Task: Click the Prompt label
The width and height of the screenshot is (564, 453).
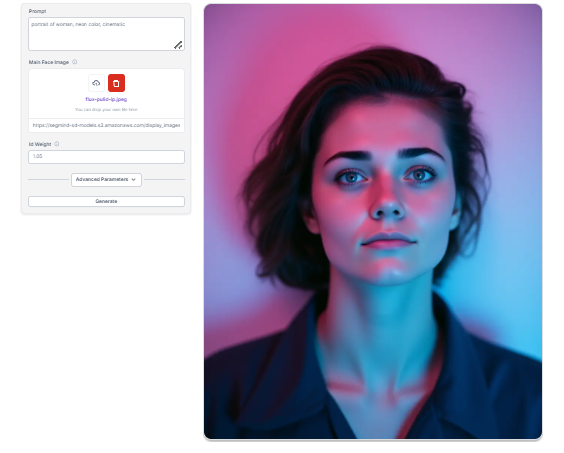Action: click(37, 11)
